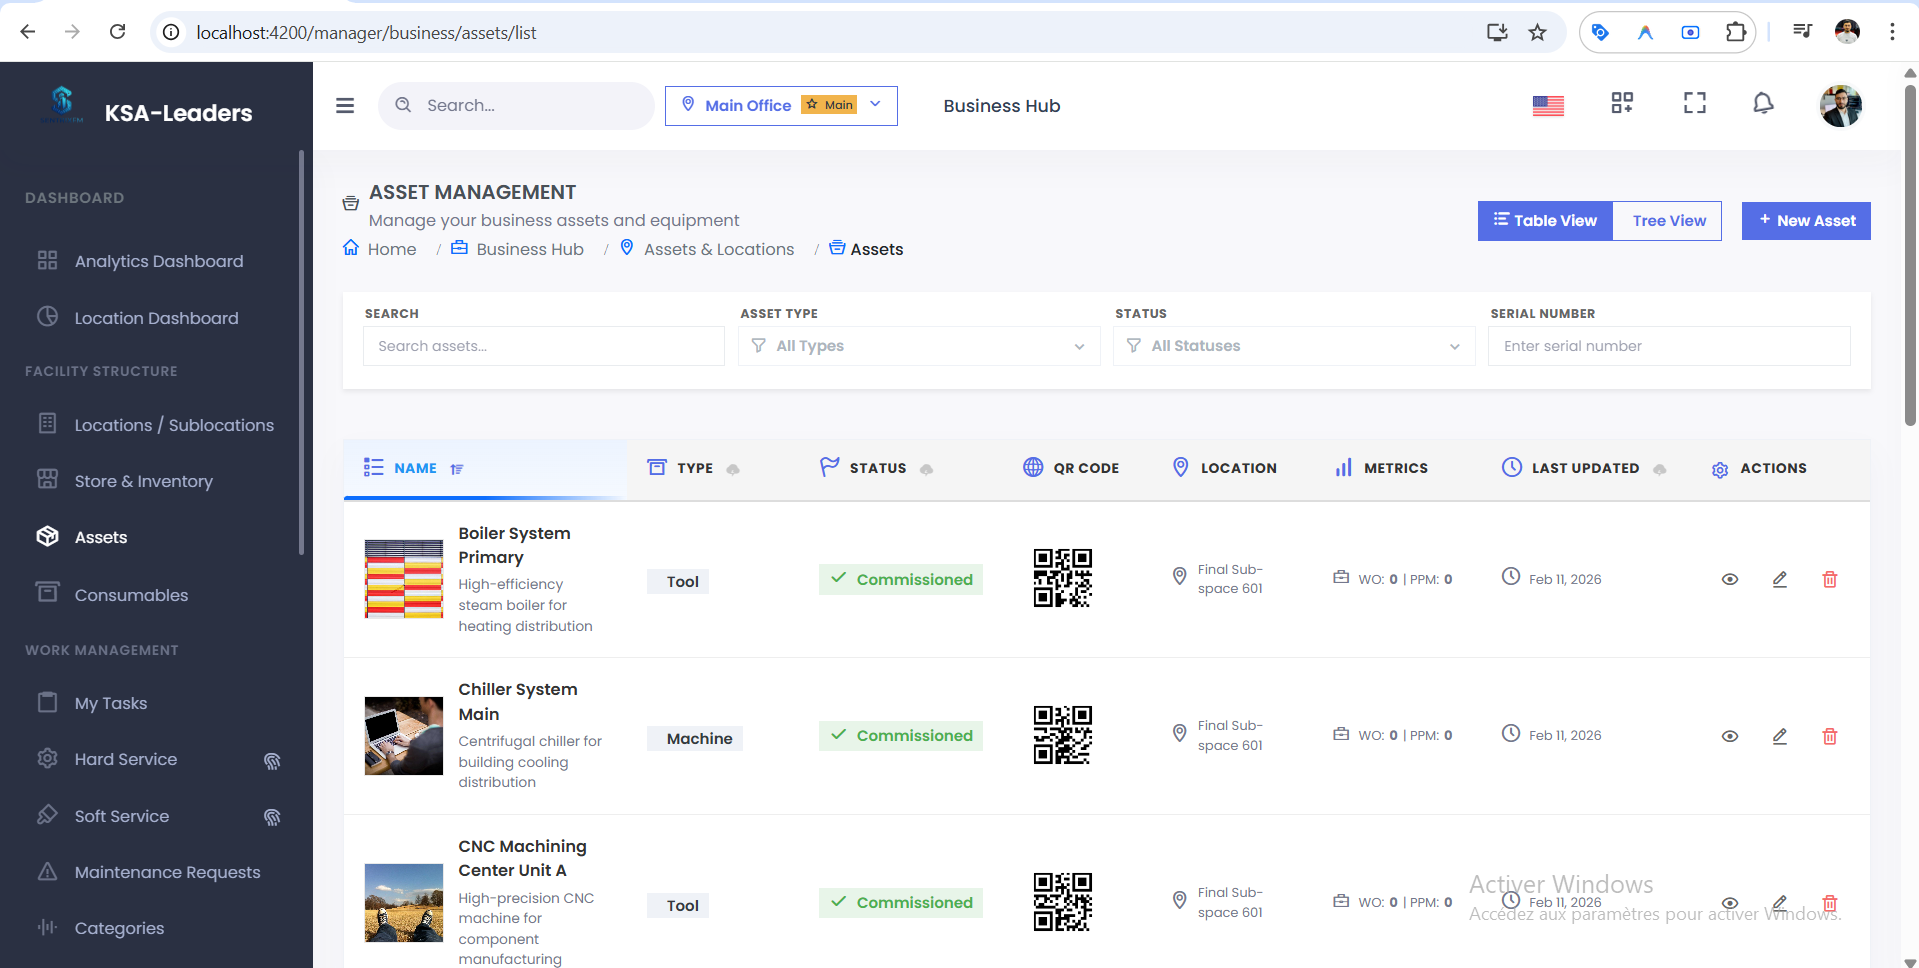Open the All Types asset type dropdown
This screenshot has width=1919, height=968.
pos(918,346)
